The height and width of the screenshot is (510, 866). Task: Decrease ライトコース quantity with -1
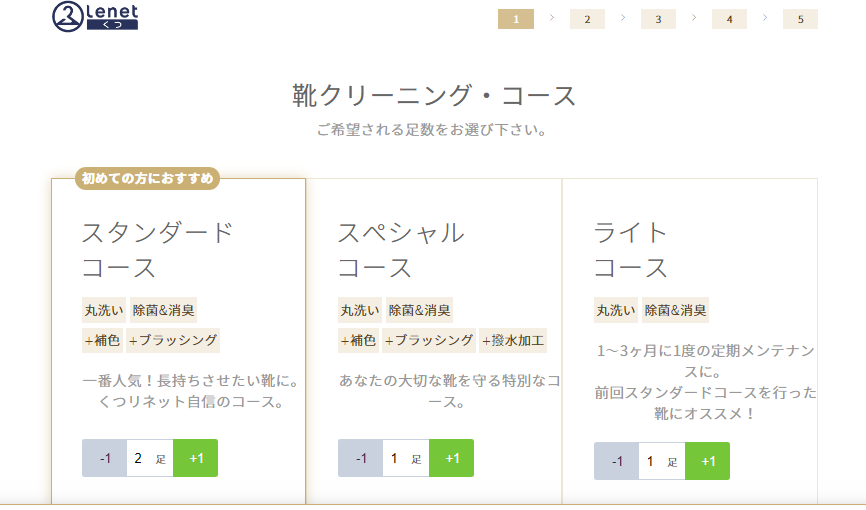coord(616,461)
